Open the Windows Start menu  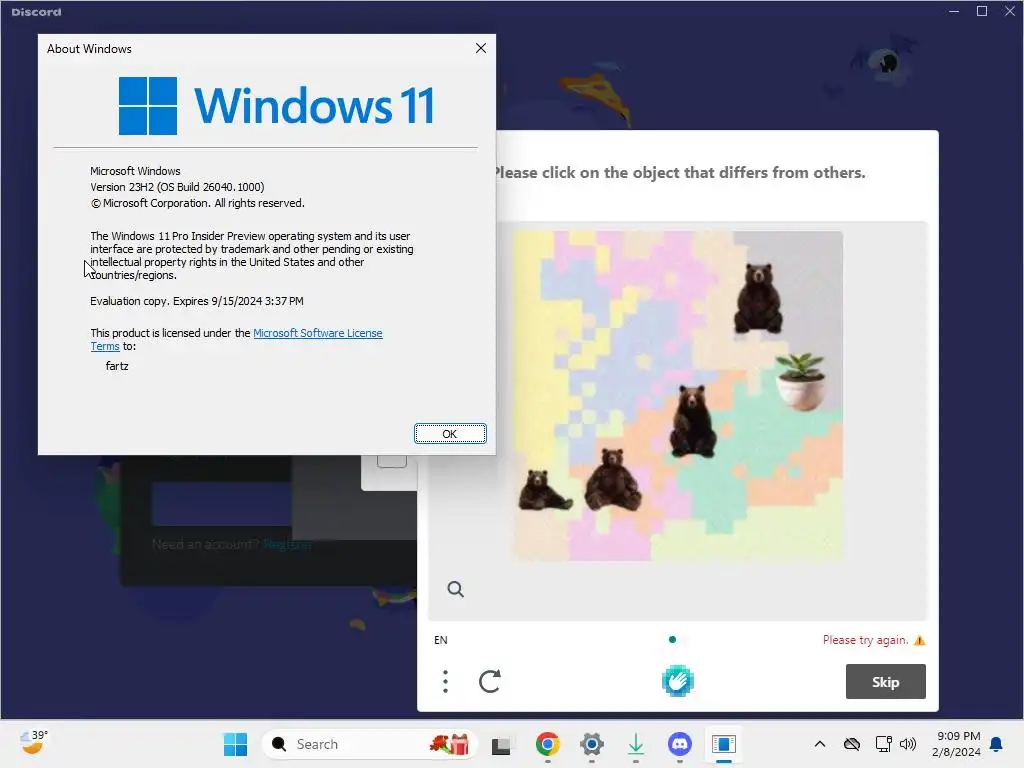click(x=235, y=744)
